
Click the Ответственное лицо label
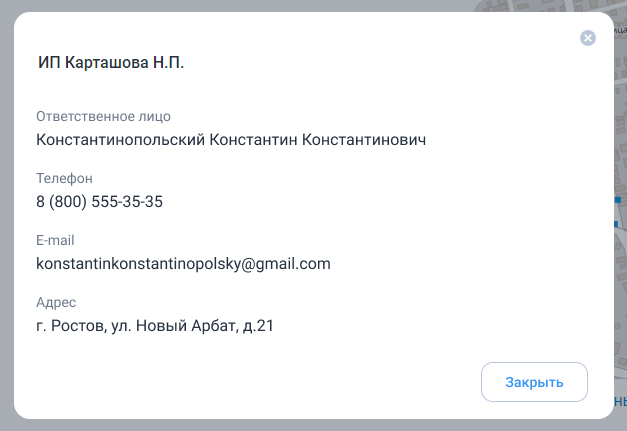point(103,116)
